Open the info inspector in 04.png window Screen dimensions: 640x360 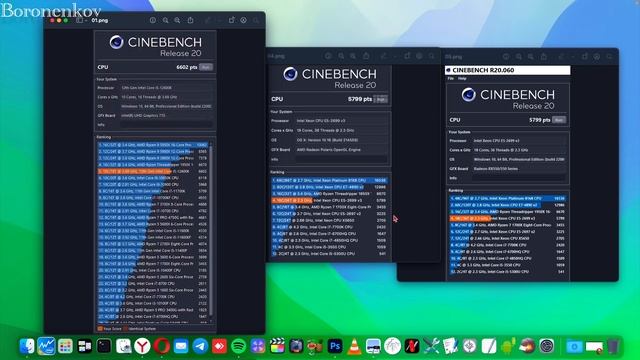click(x=328, y=56)
